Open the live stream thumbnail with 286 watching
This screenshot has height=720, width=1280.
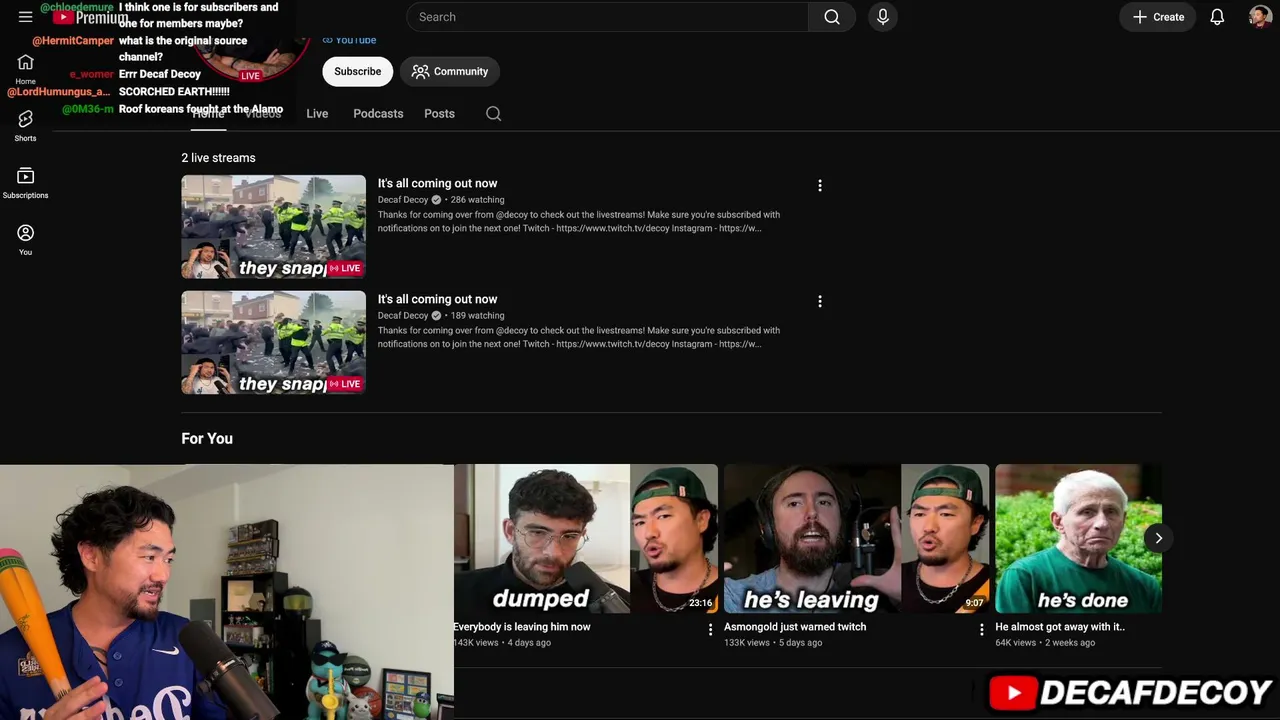[x=274, y=227]
